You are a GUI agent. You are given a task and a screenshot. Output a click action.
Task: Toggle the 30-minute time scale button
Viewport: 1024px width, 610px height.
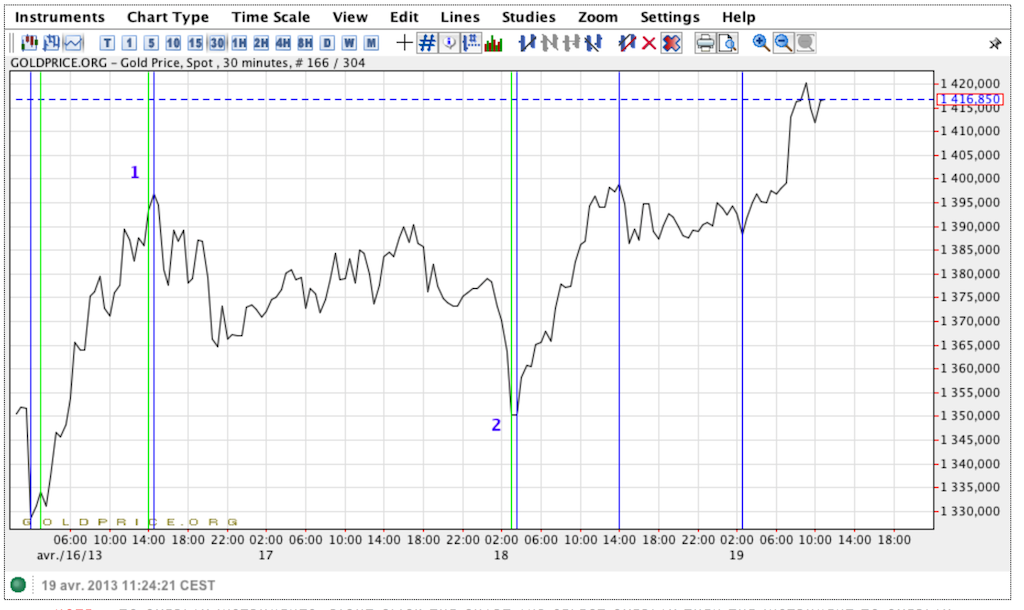tap(217, 43)
